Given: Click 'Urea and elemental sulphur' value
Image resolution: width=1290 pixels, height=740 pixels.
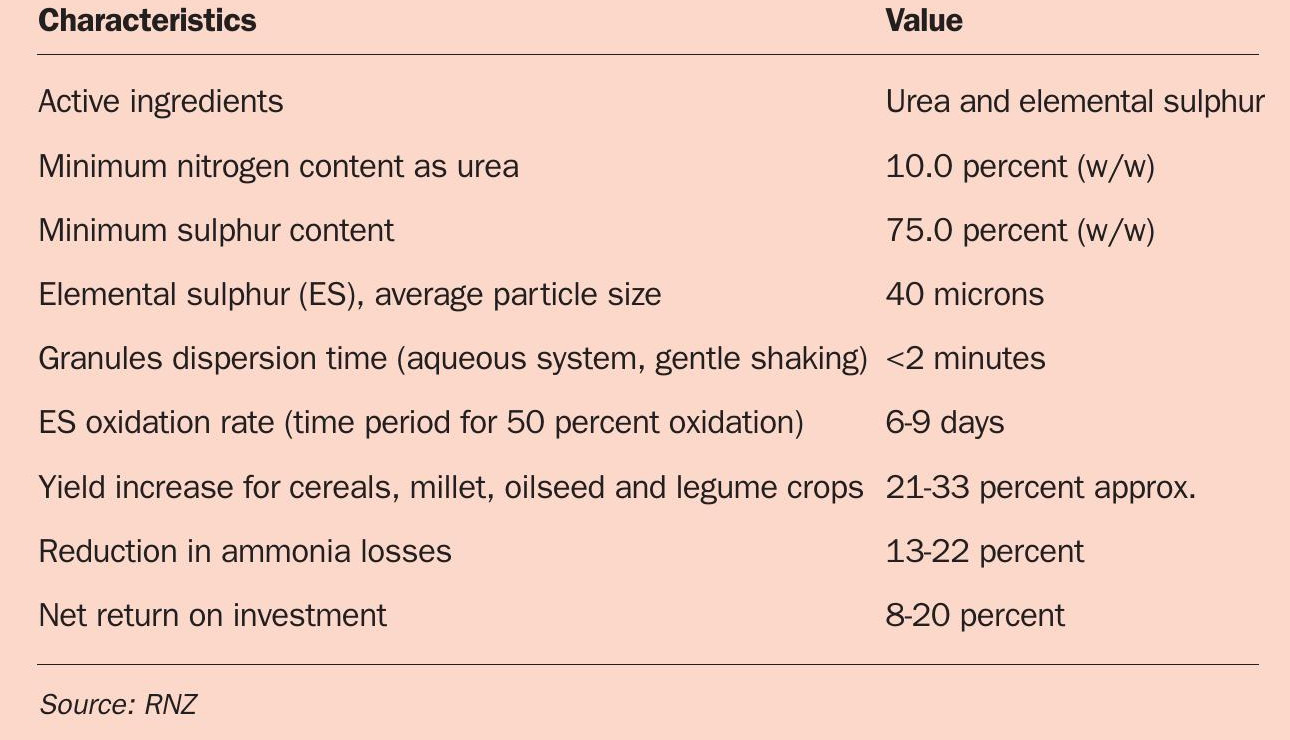Looking at the screenshot, I should (1075, 102).
